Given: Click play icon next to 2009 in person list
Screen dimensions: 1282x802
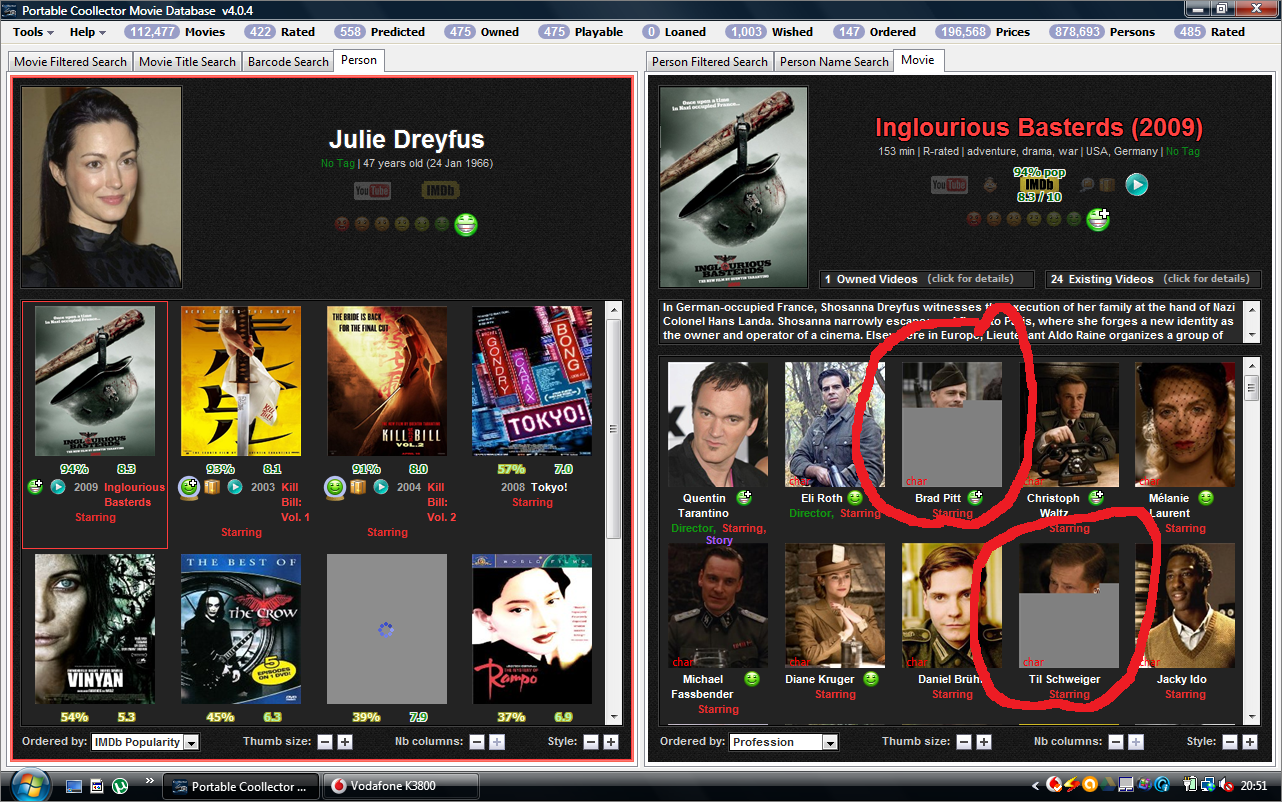Looking at the screenshot, I should pyautogui.click(x=58, y=487).
